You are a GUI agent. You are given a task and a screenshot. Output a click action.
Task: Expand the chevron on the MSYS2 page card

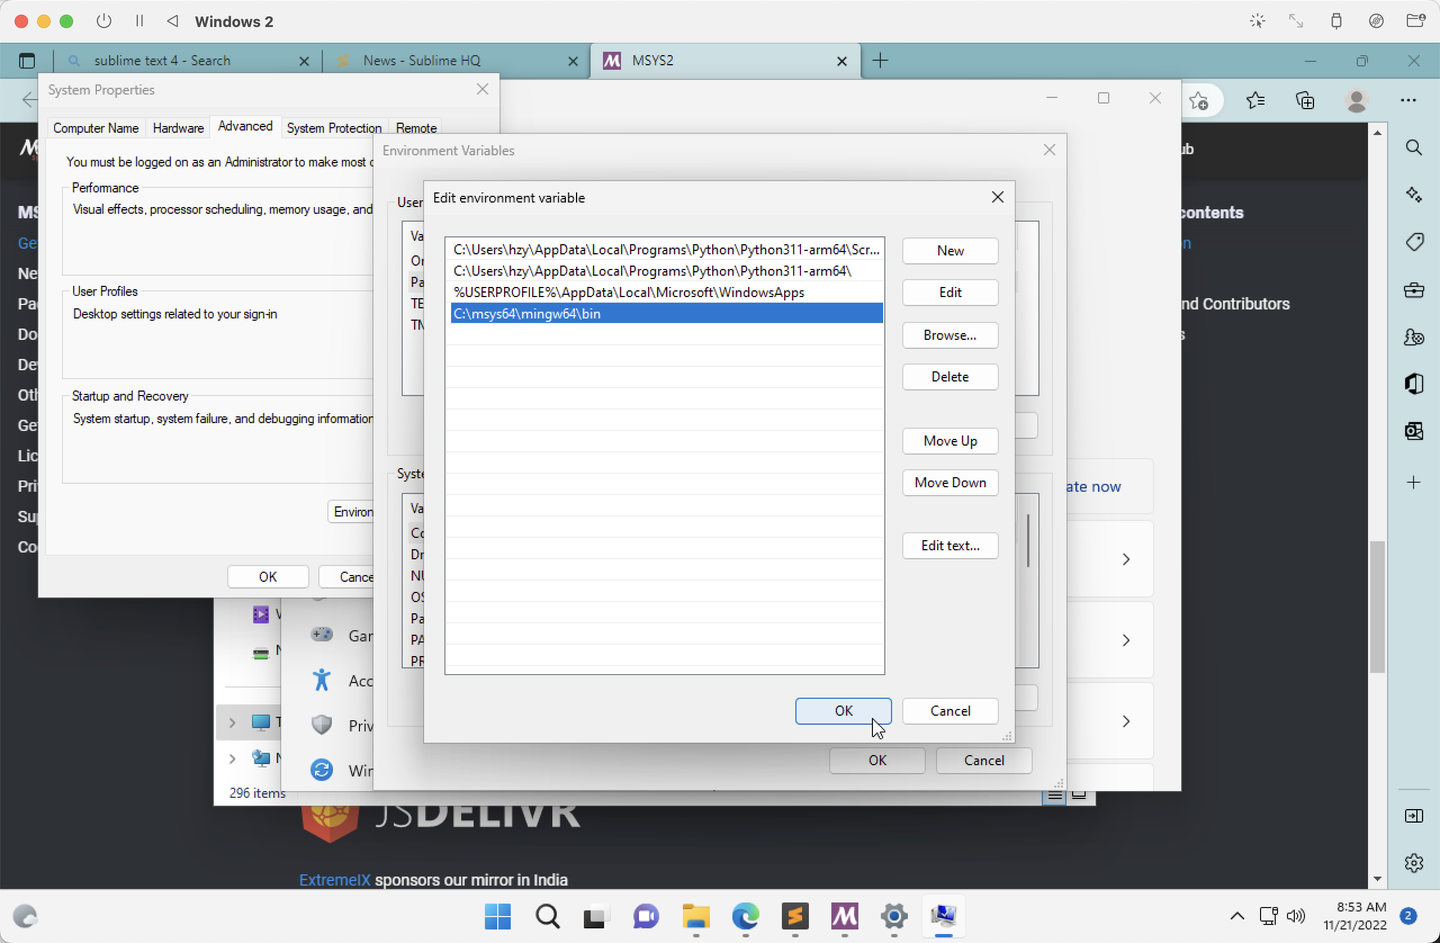click(x=1126, y=559)
